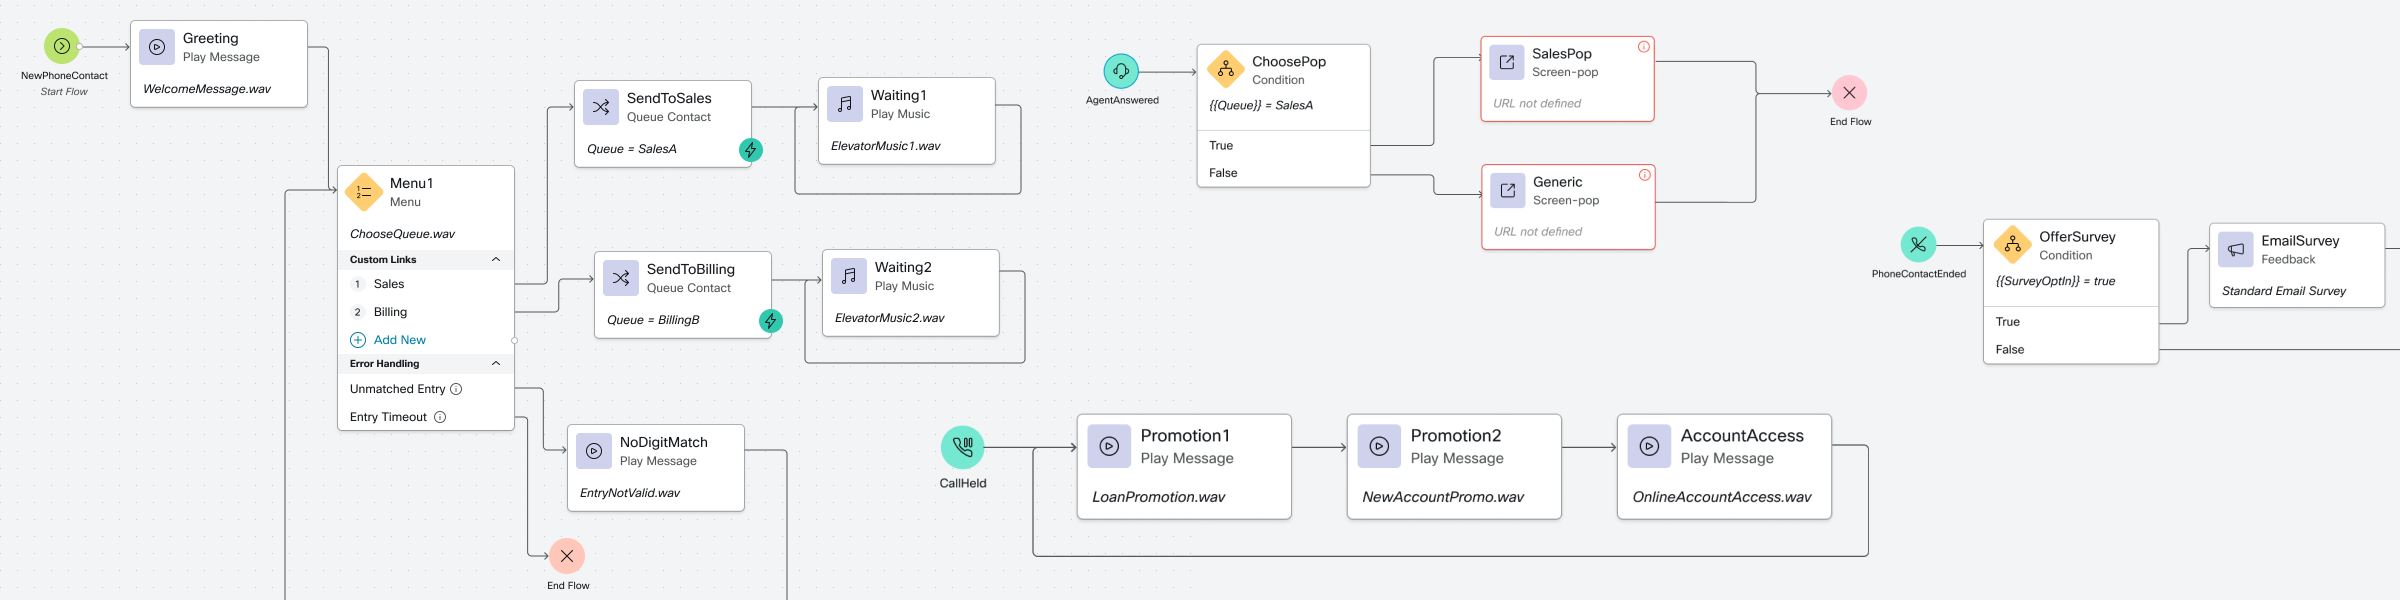
Task: Click the OfferSurvey condition icon
Action: pyautogui.click(x=2013, y=245)
